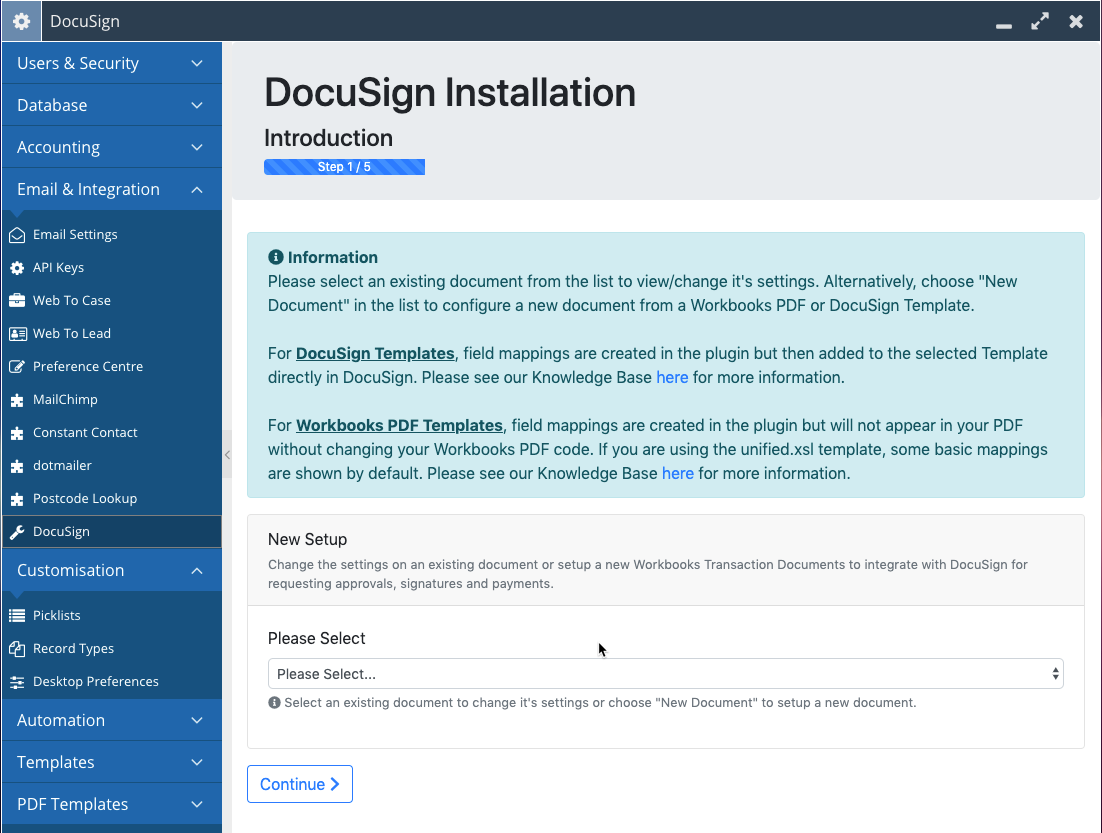Select the dotmailer integration icon
1102x833 pixels.
pos(16,465)
